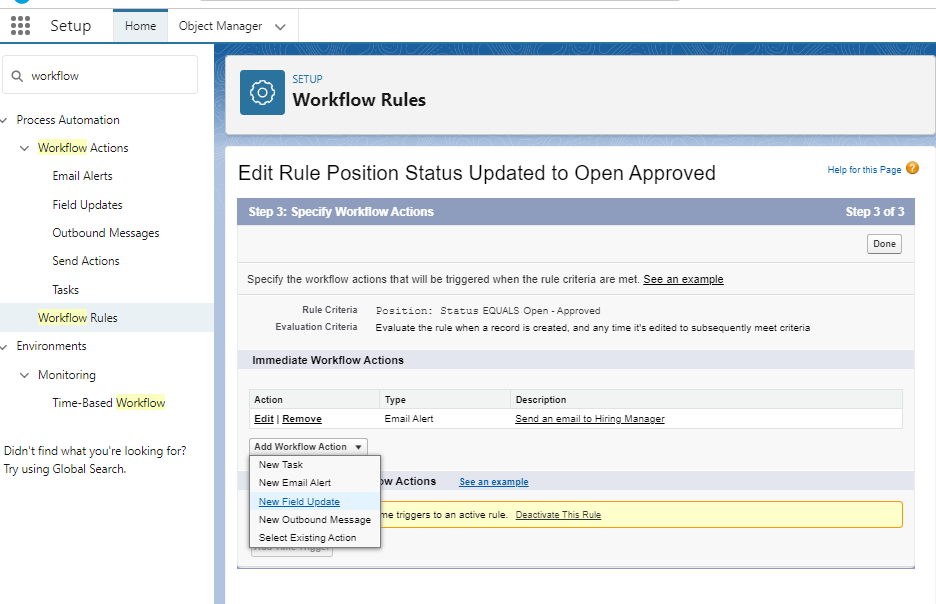Choose New Outbound Message from the menu
936x604 pixels.
[x=315, y=519]
